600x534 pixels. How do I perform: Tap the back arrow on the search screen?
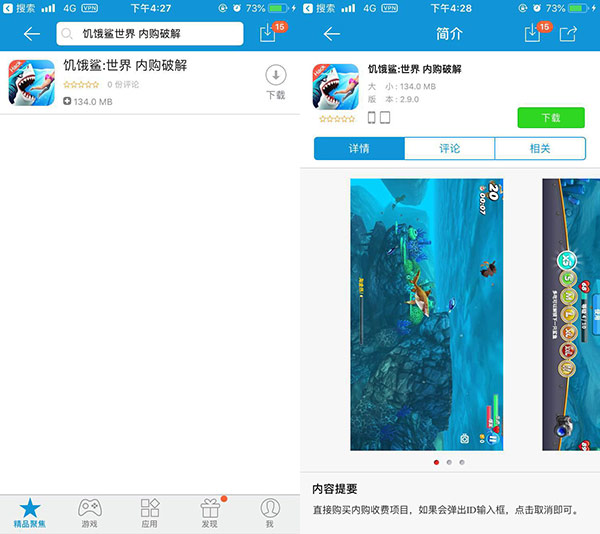pos(31,34)
